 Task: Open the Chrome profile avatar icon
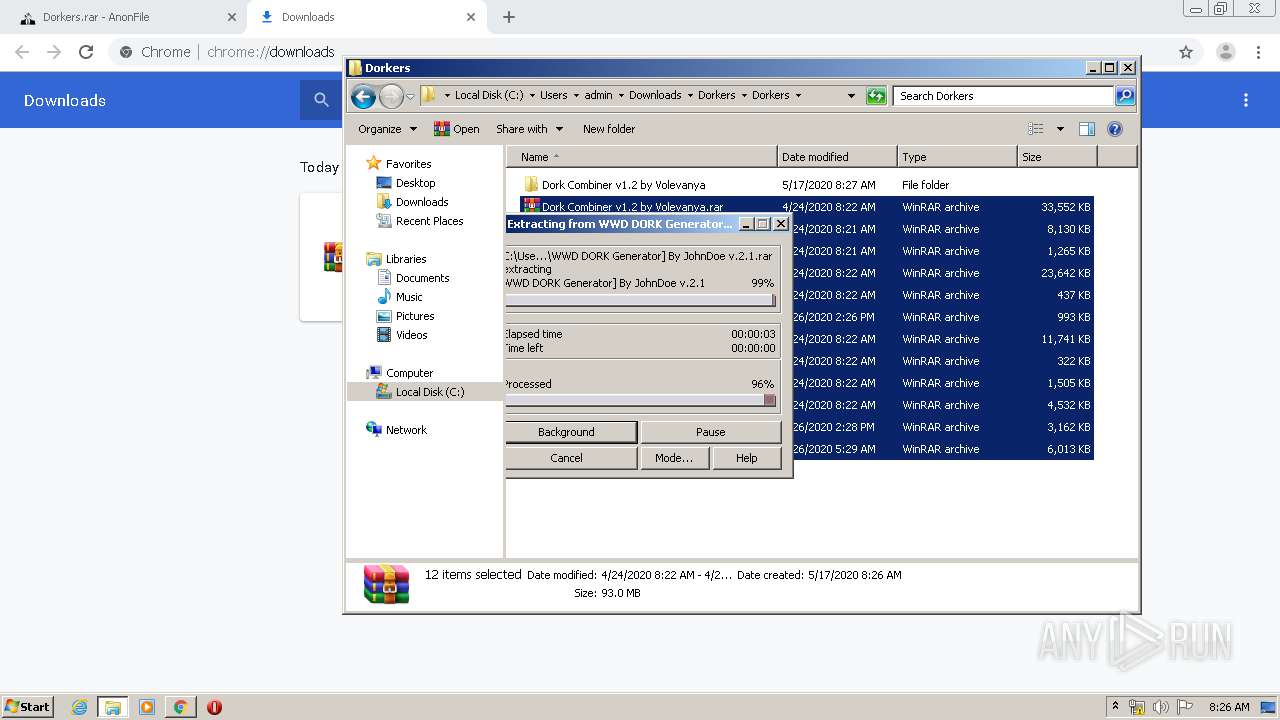click(1226, 52)
